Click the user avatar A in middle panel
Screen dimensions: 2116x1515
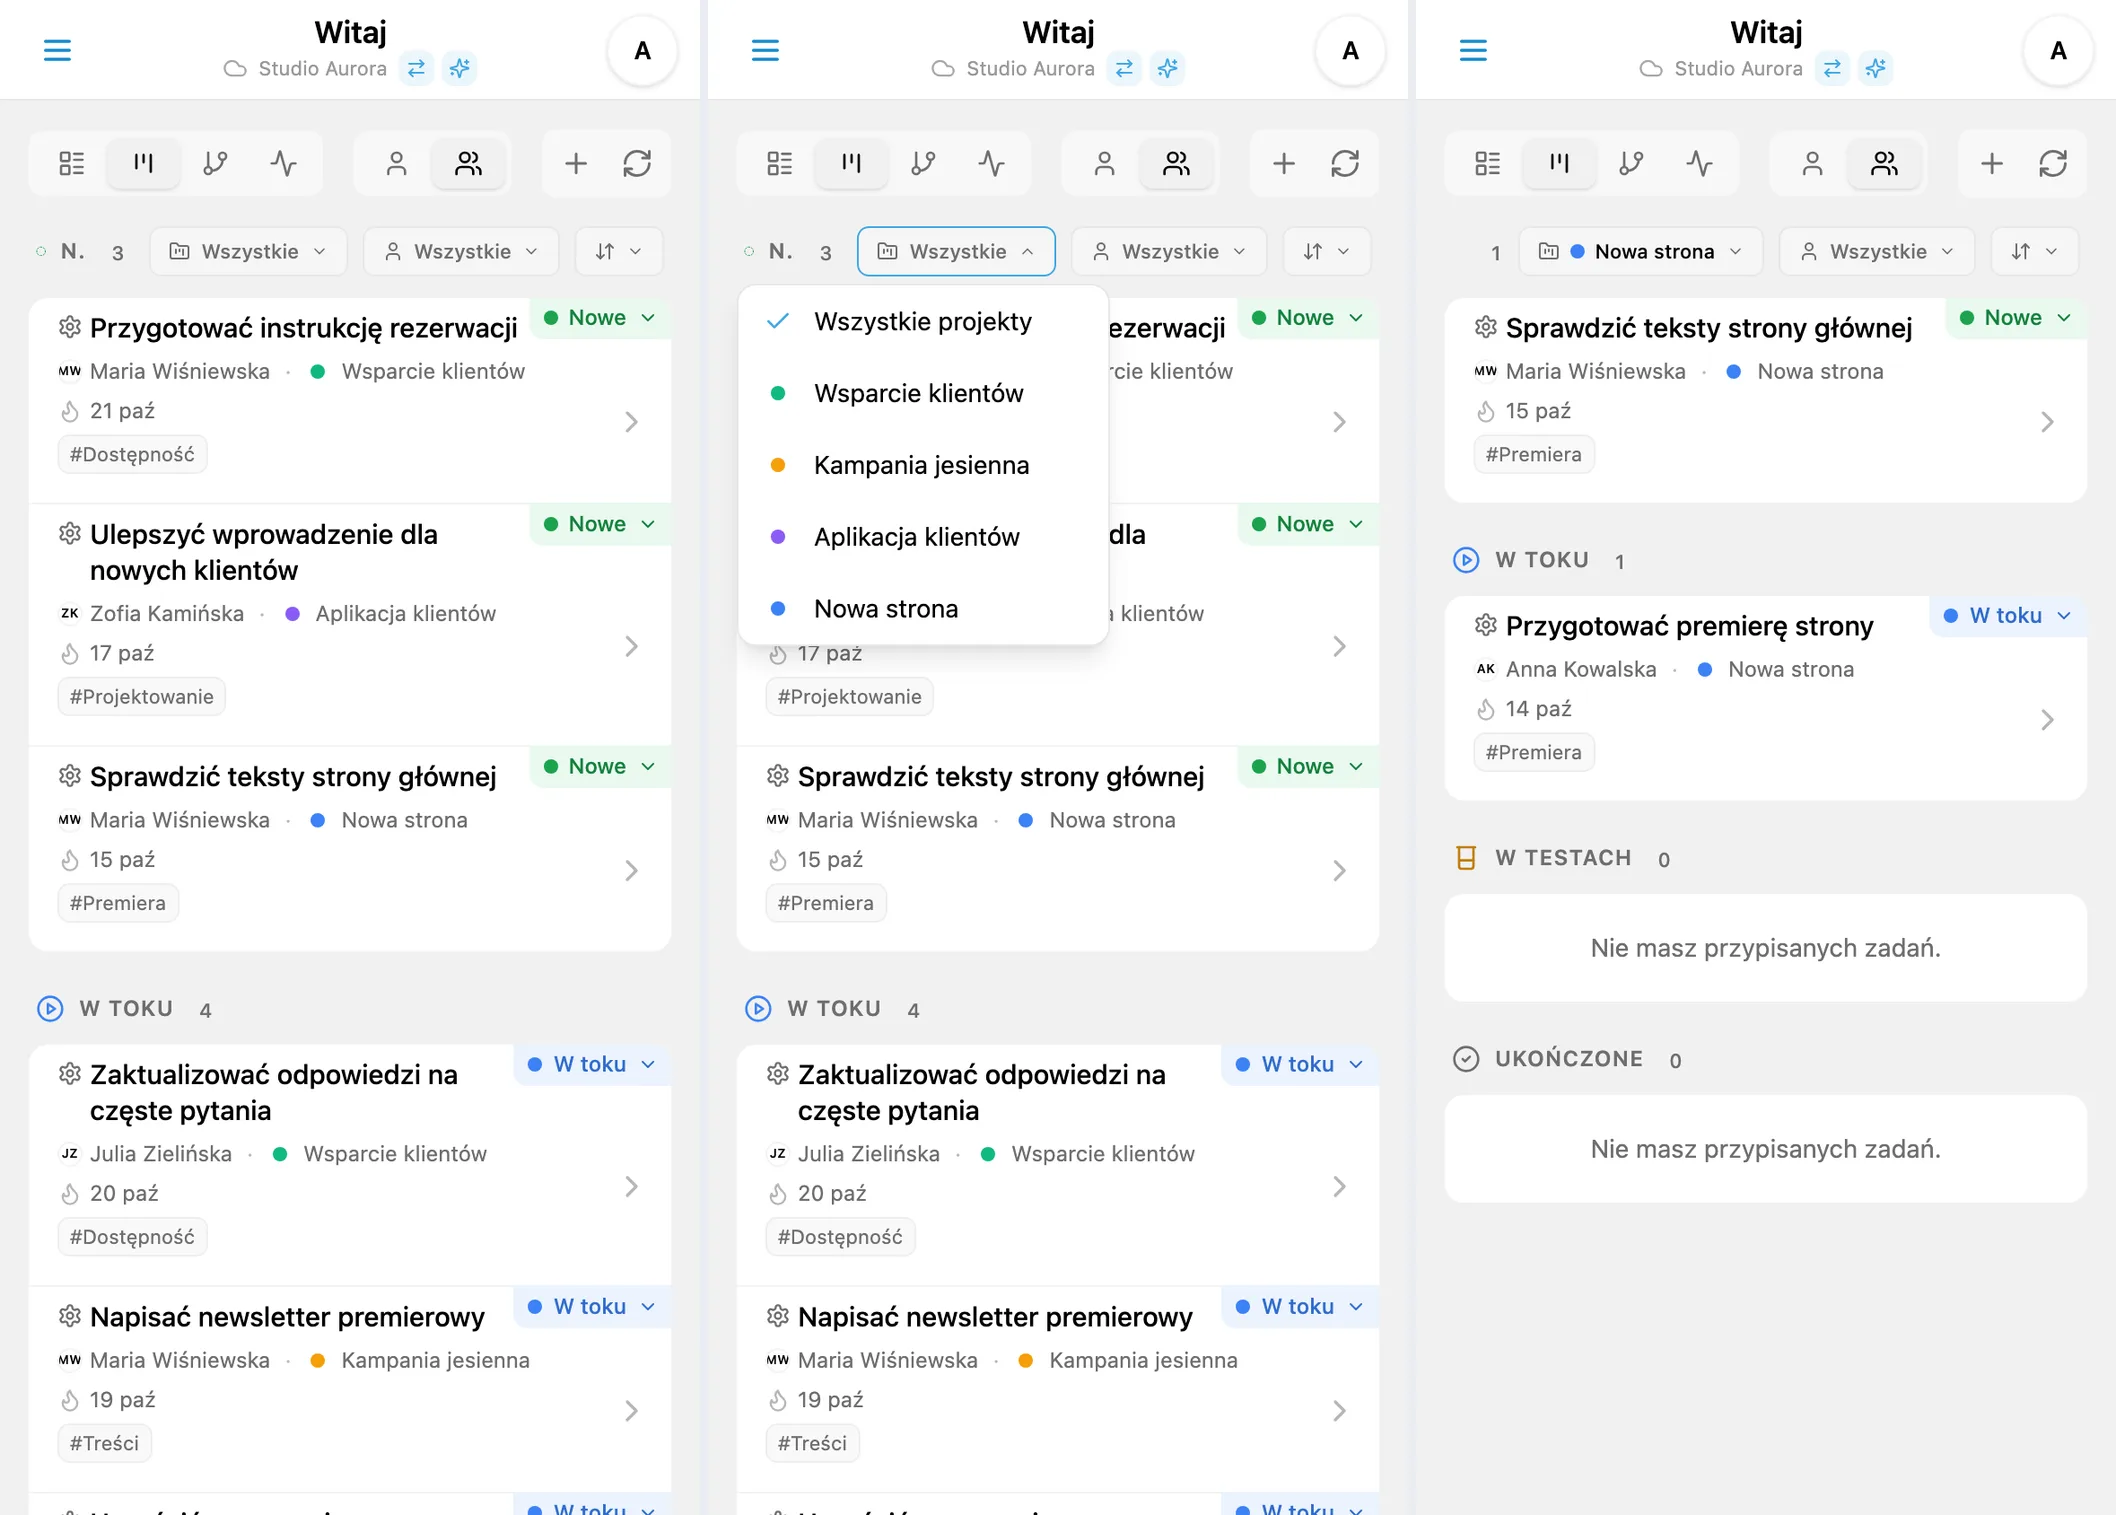tap(1350, 50)
